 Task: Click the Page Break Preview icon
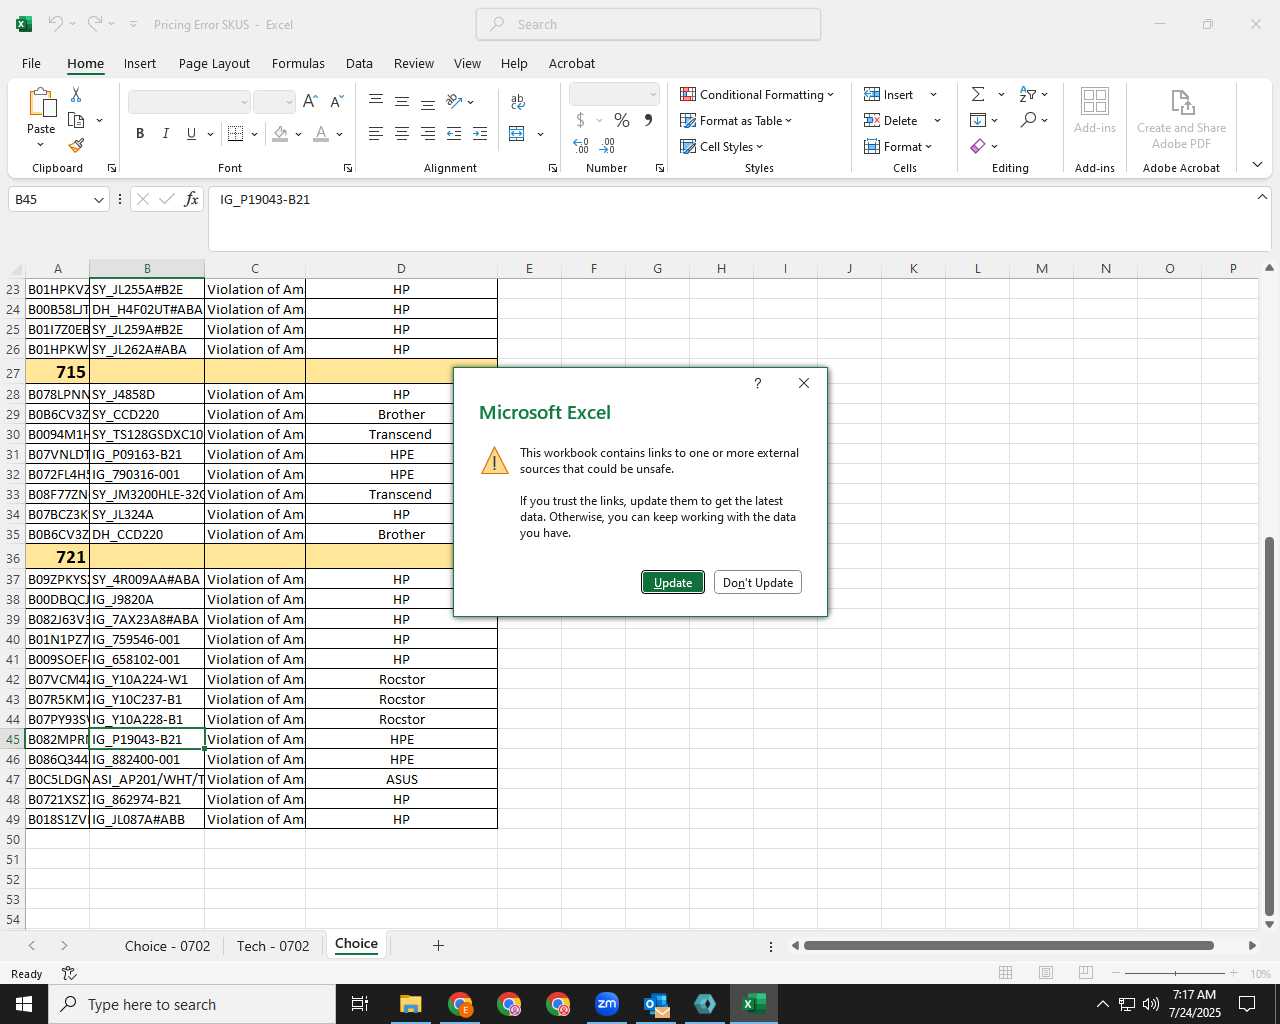coord(1086,973)
